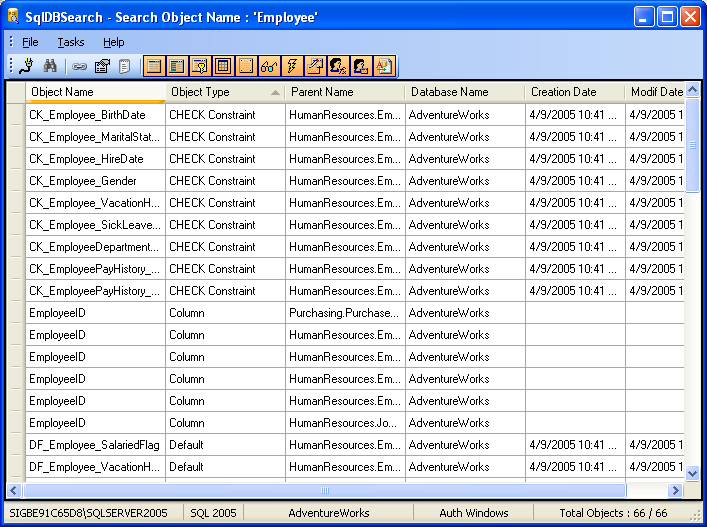Select CK_Employee_VacationH... object name
707x527 pixels.
(x=94, y=203)
